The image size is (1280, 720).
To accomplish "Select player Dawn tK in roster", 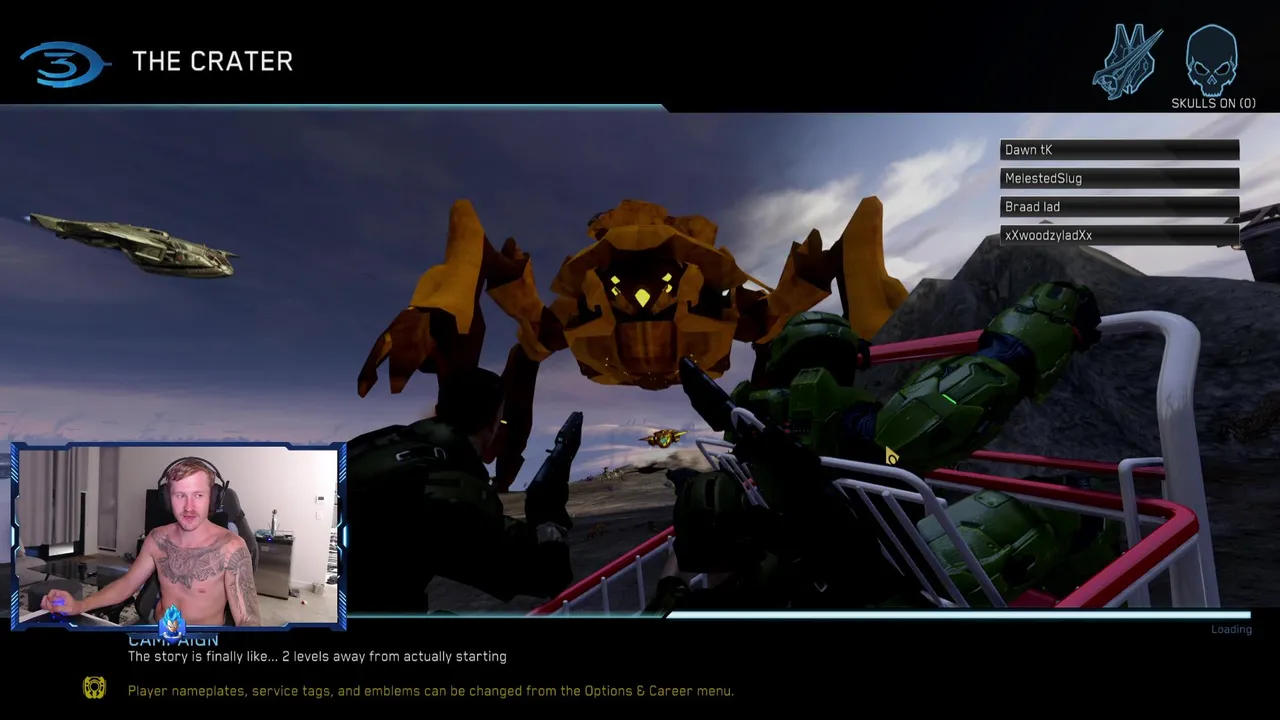I will pos(1120,150).
